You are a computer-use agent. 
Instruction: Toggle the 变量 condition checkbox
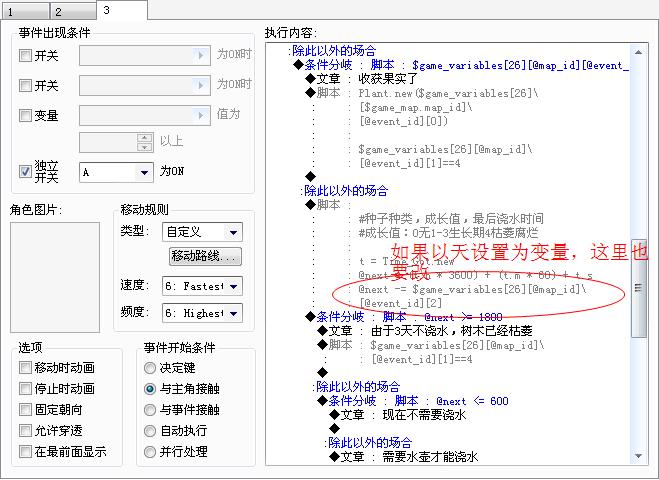[25, 116]
